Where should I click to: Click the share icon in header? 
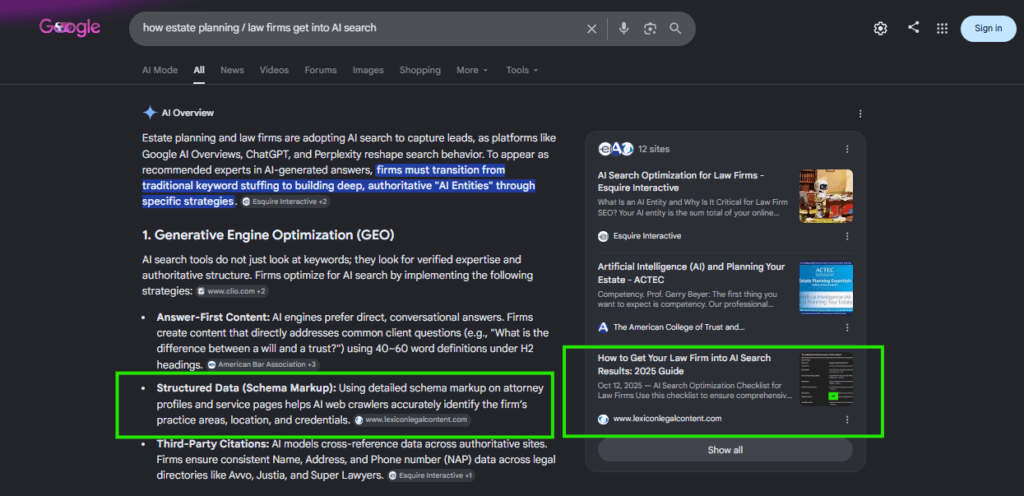[914, 27]
